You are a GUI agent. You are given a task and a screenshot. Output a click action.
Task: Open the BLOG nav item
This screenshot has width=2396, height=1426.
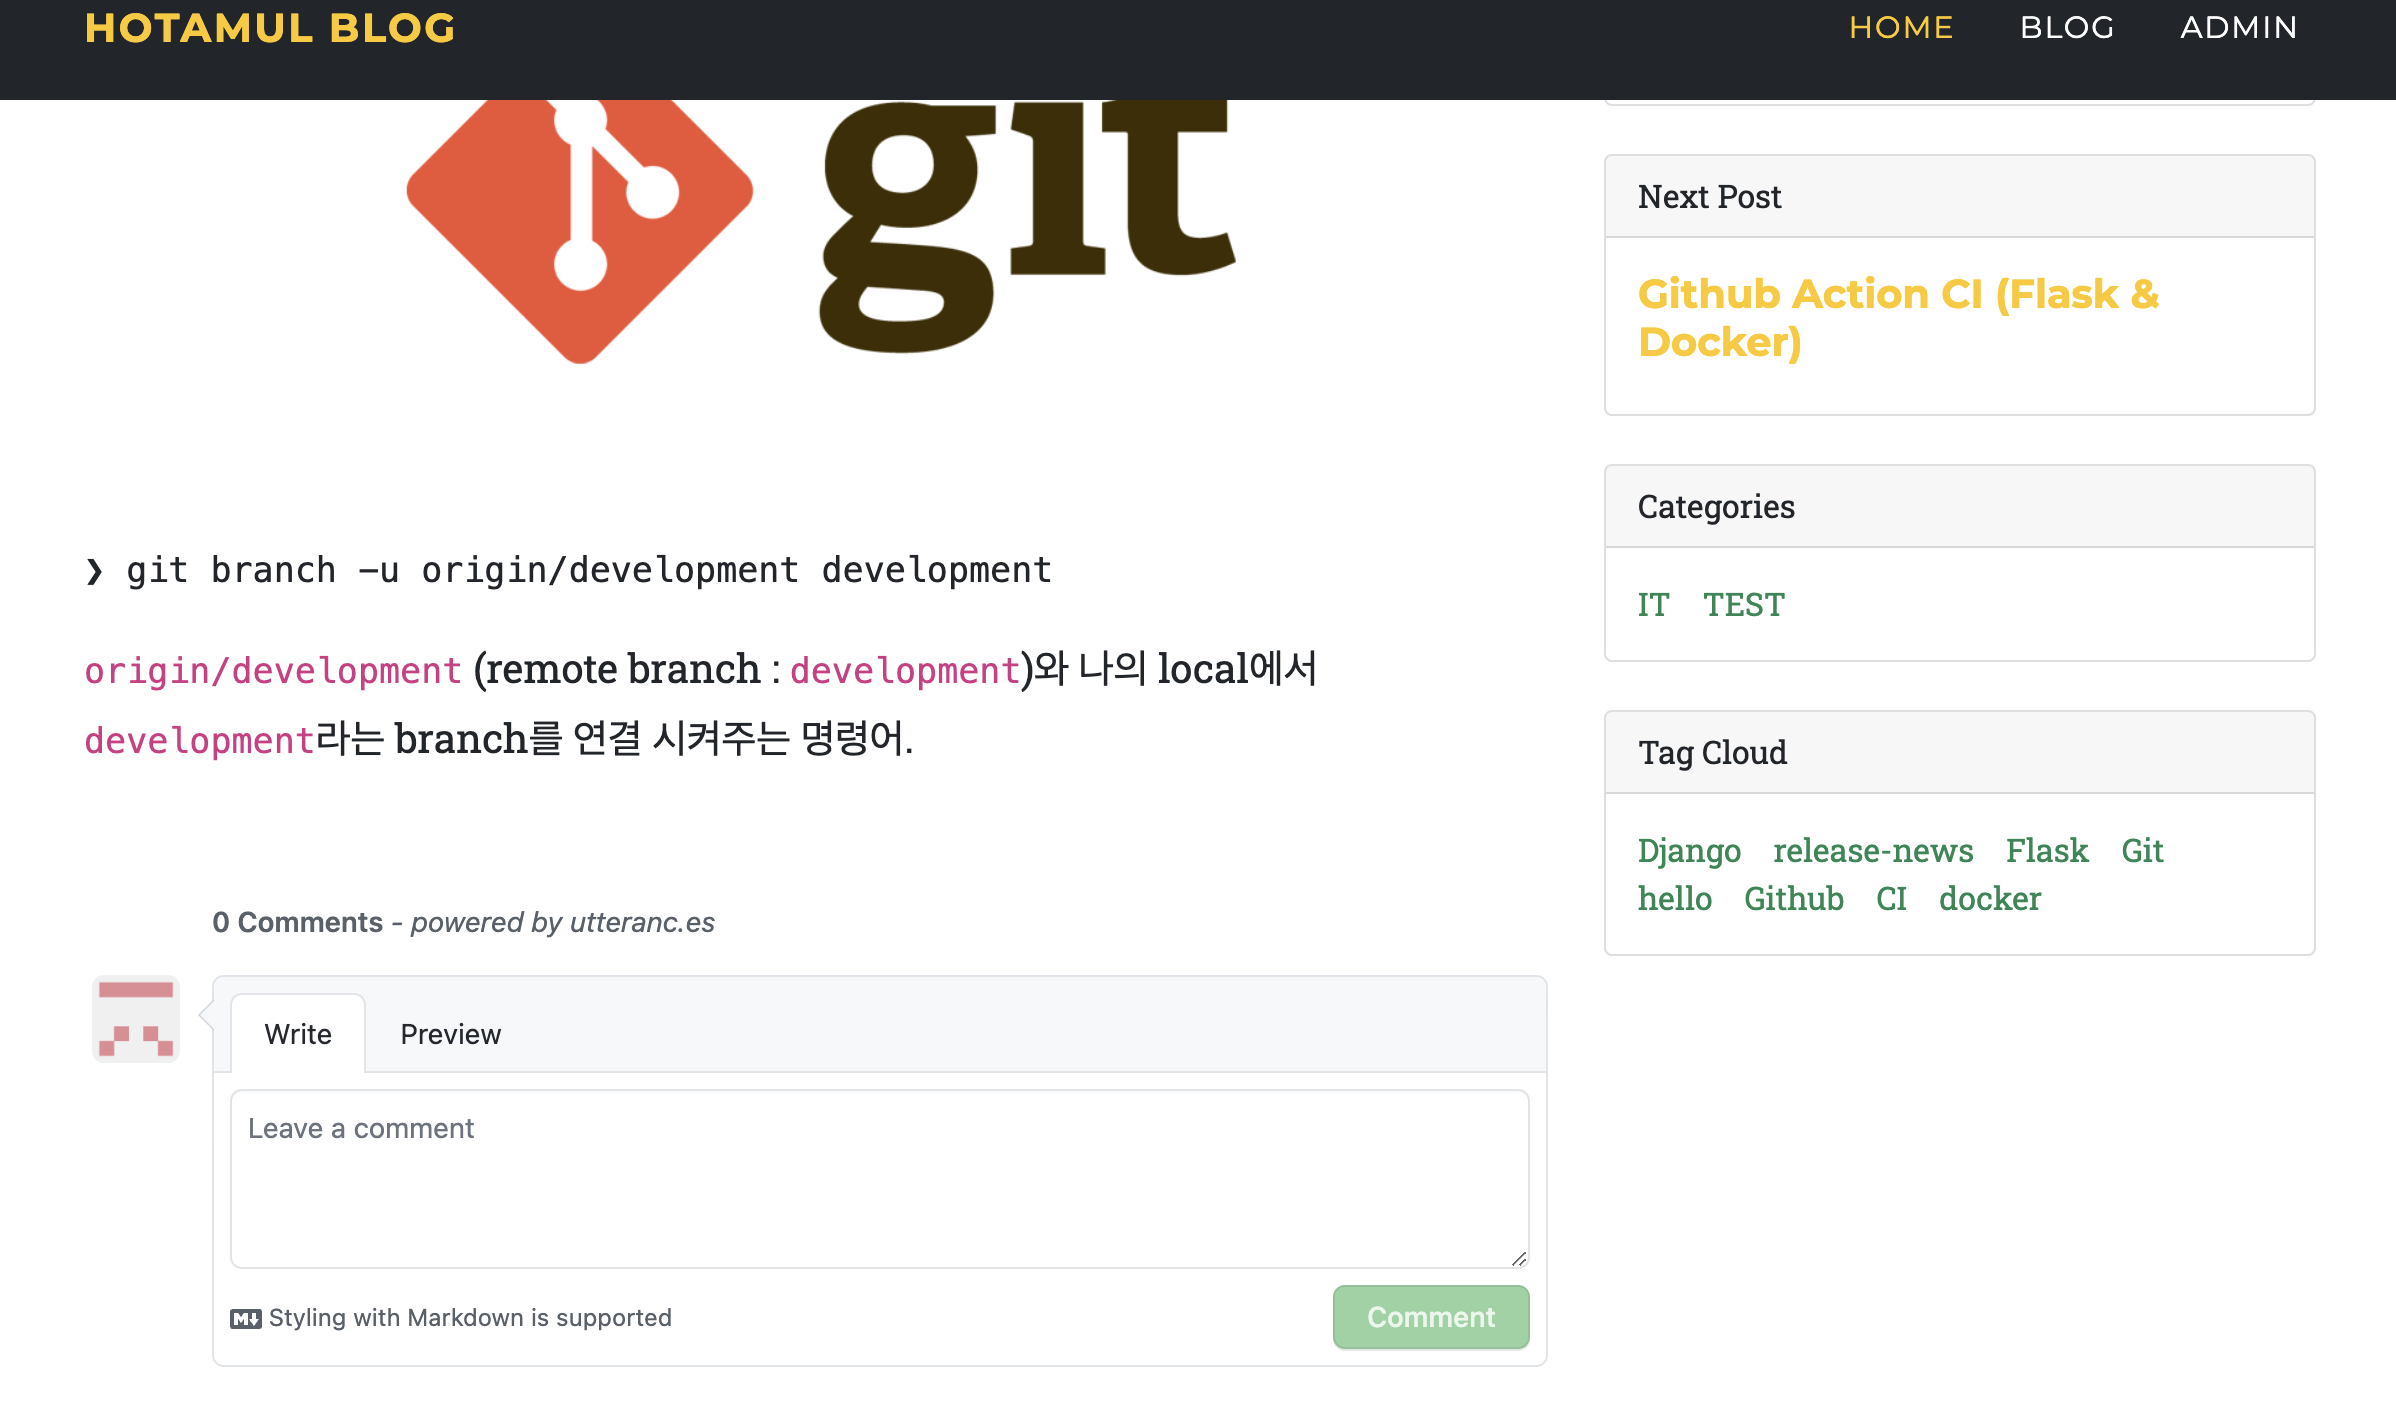2067,28
